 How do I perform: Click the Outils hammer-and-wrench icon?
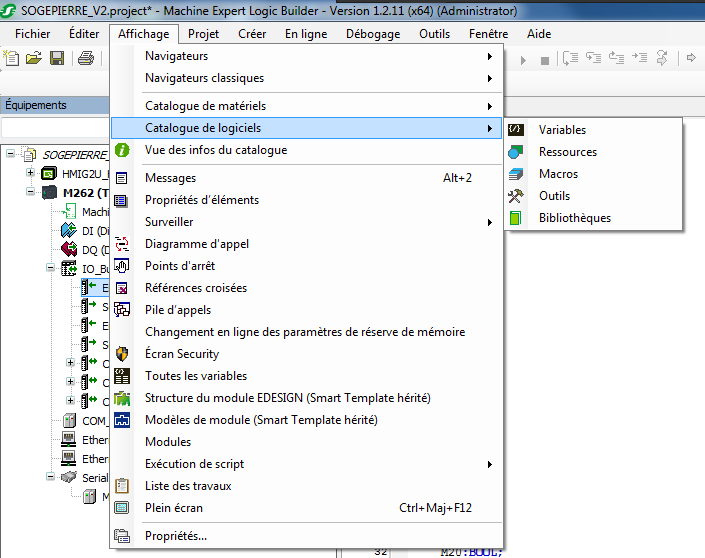516,196
